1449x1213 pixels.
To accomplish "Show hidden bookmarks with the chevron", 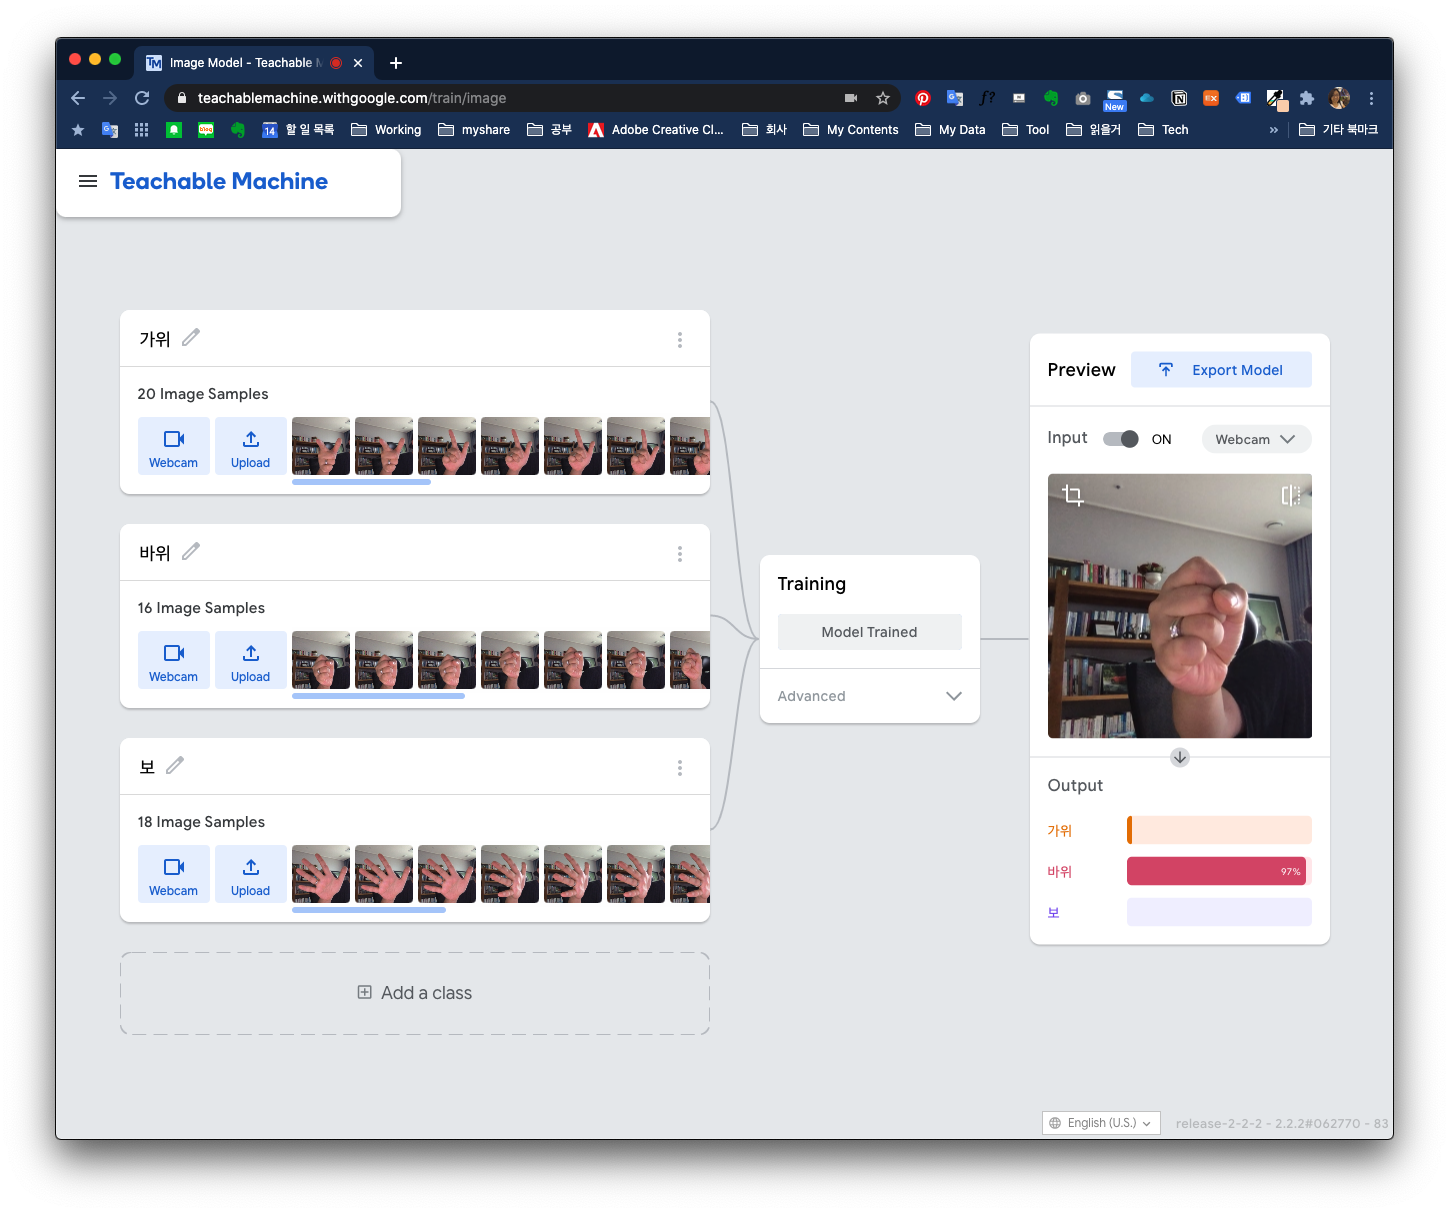I will [x=1273, y=130].
